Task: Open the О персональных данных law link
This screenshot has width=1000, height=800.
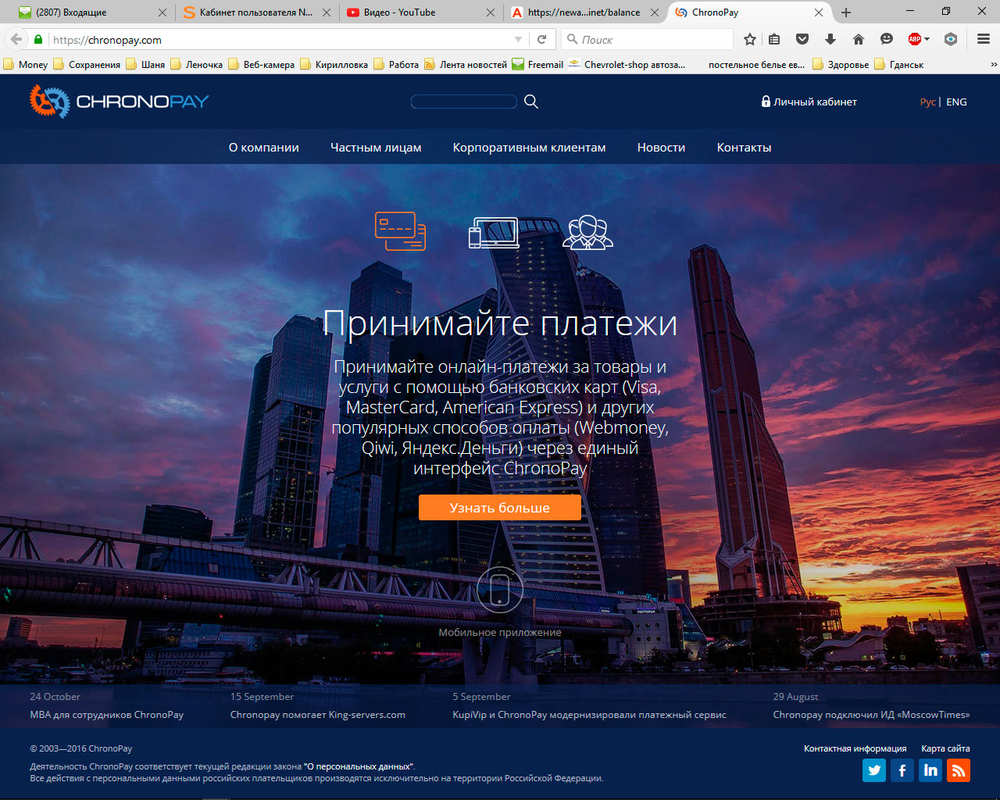Action: [x=358, y=766]
